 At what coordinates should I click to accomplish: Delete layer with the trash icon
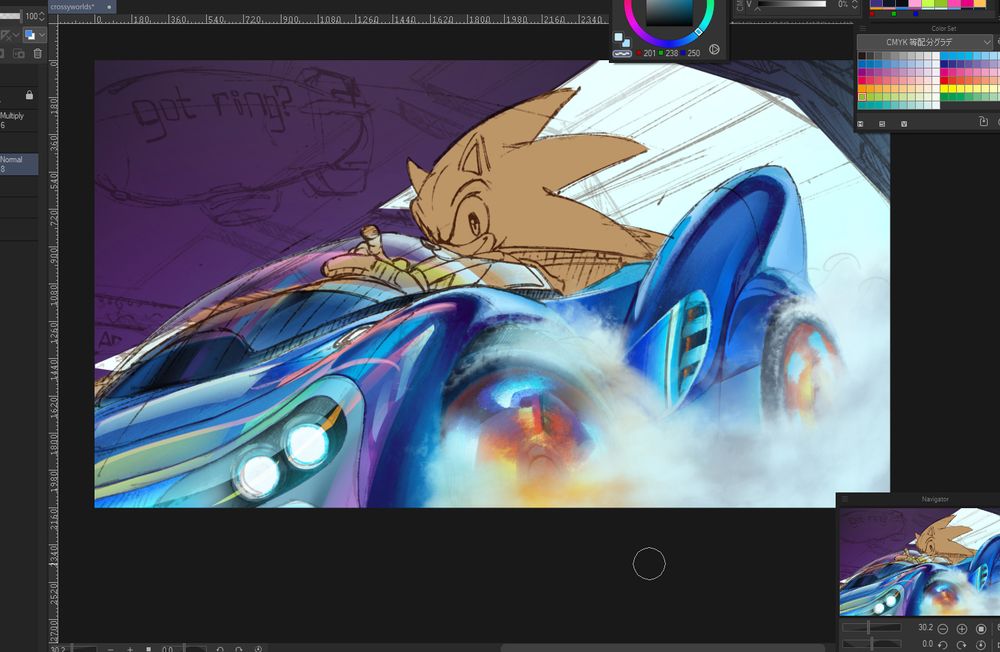38,54
